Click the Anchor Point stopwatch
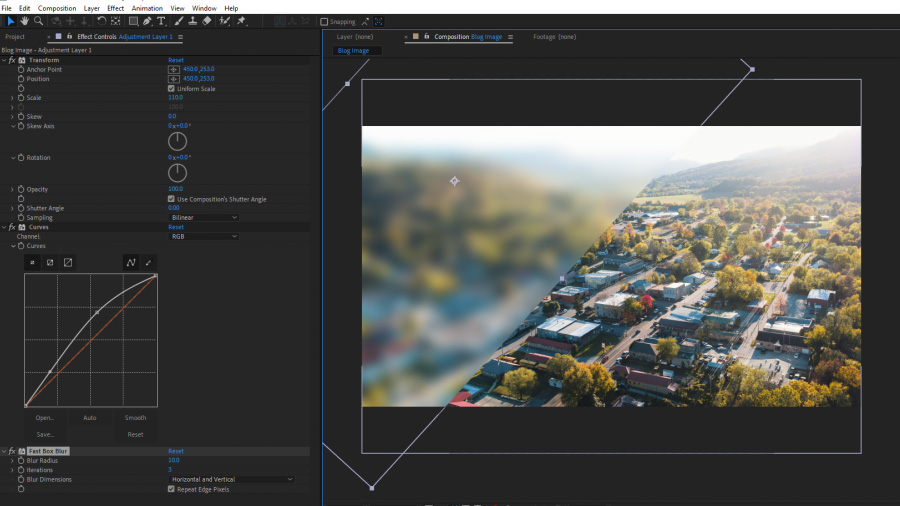900x506 pixels. click(x=21, y=69)
